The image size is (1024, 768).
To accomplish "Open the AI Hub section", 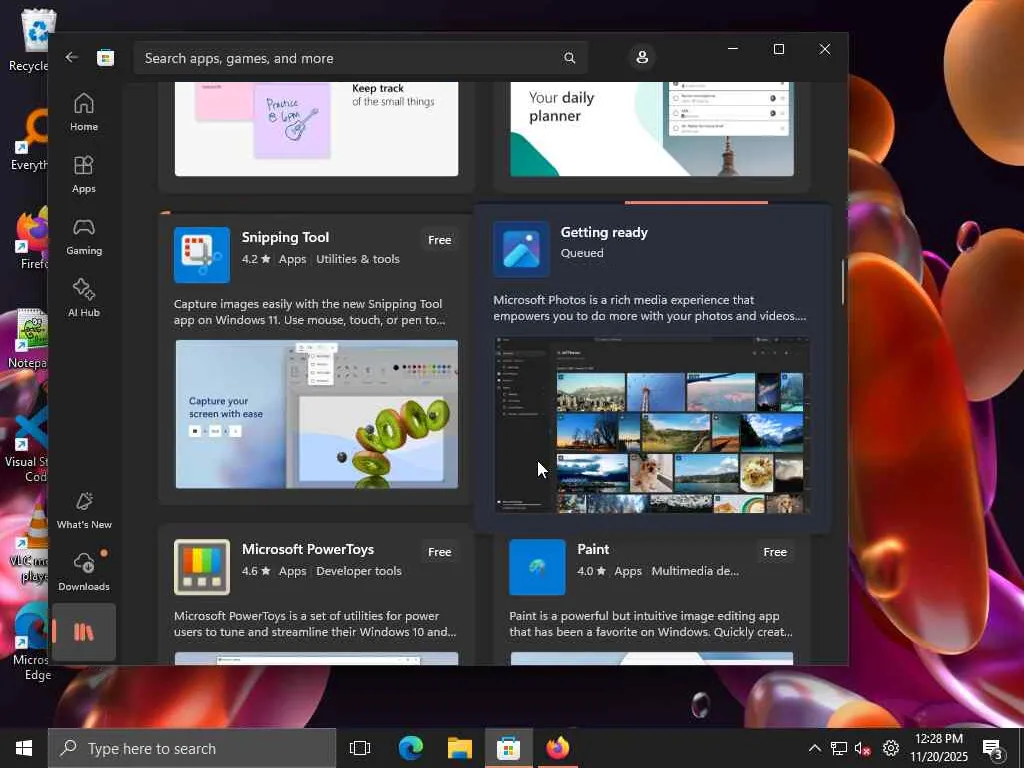I will [x=84, y=298].
